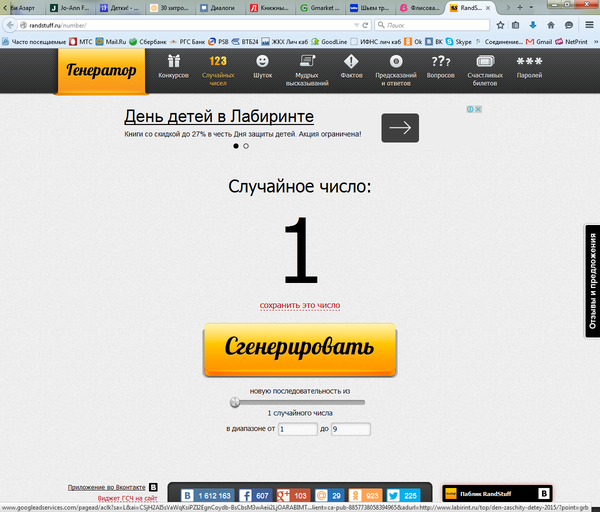Click the arrow button on the Лабиринт ad
This screenshot has height=512, width=600.
tap(400, 128)
